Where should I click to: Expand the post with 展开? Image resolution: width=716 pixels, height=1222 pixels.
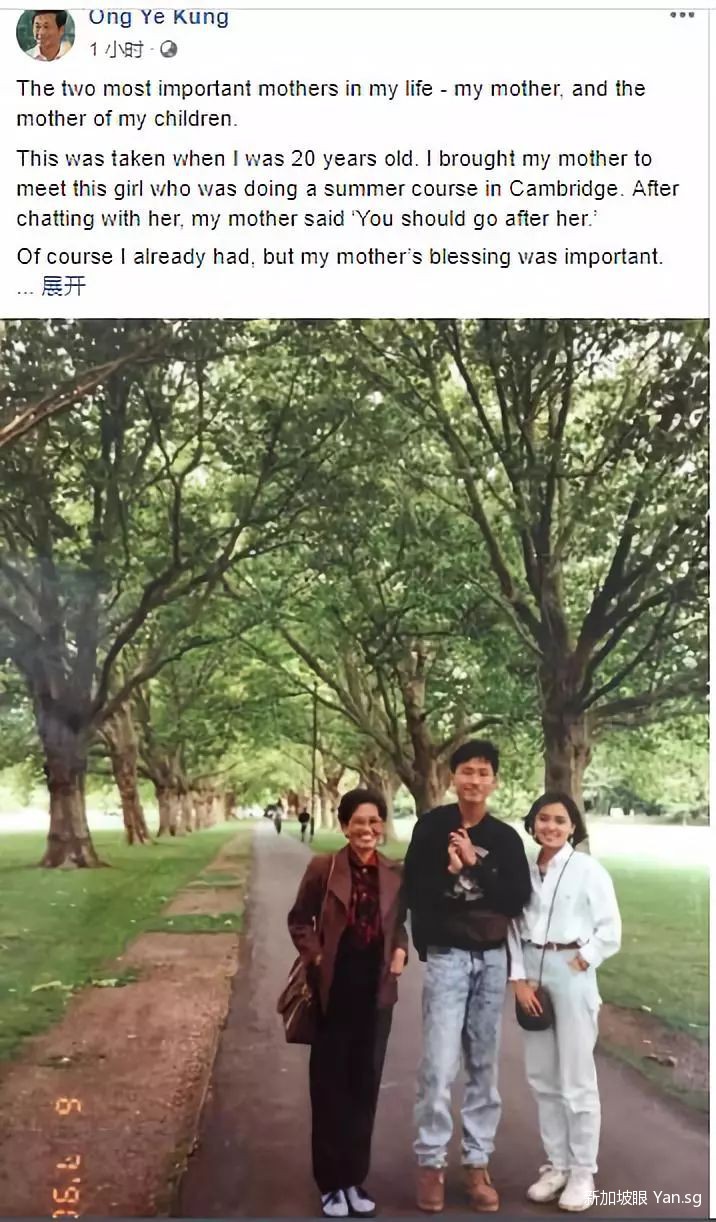pyautogui.click(x=63, y=287)
